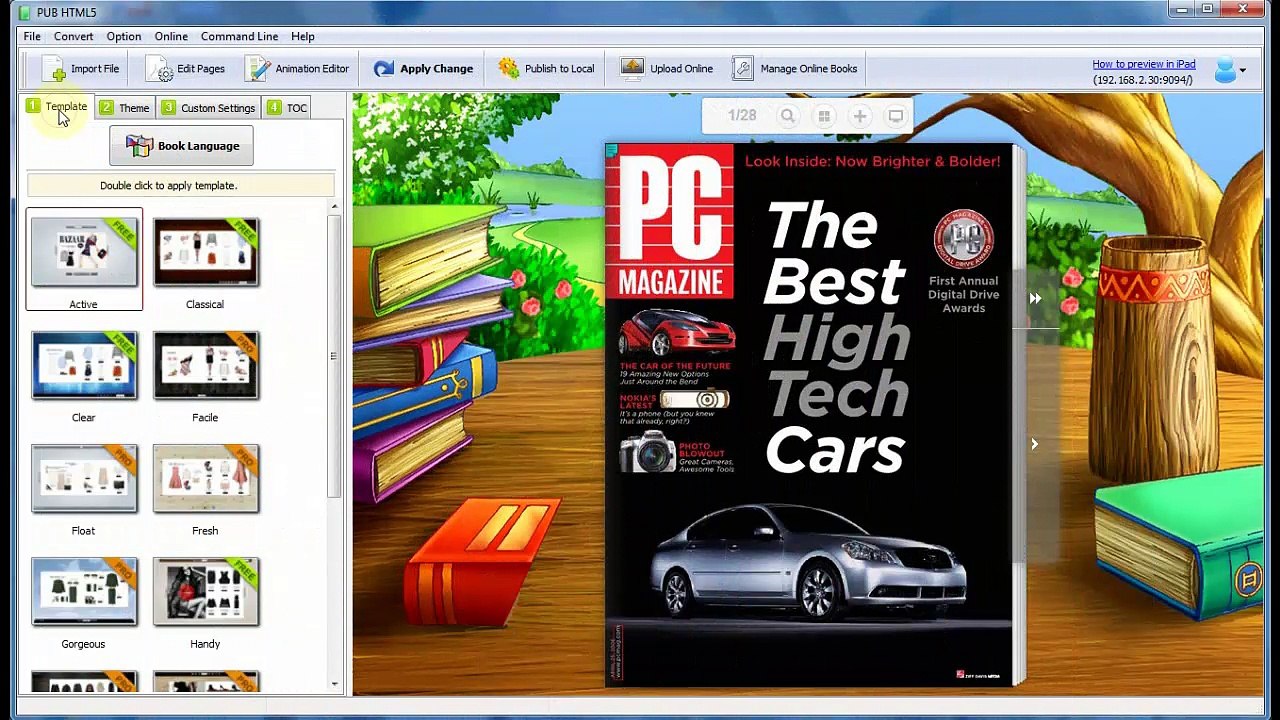
Task: Open the Convert menu
Action: pos(74,36)
